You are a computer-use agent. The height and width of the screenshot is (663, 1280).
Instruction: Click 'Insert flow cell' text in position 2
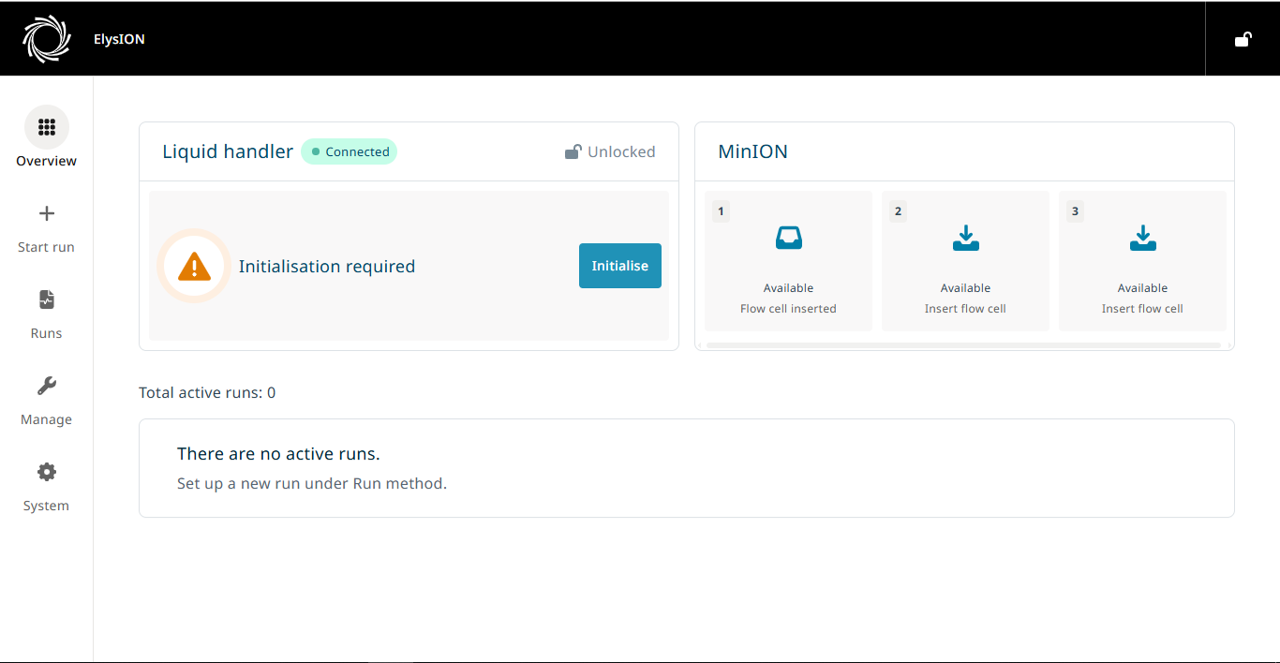coord(965,309)
